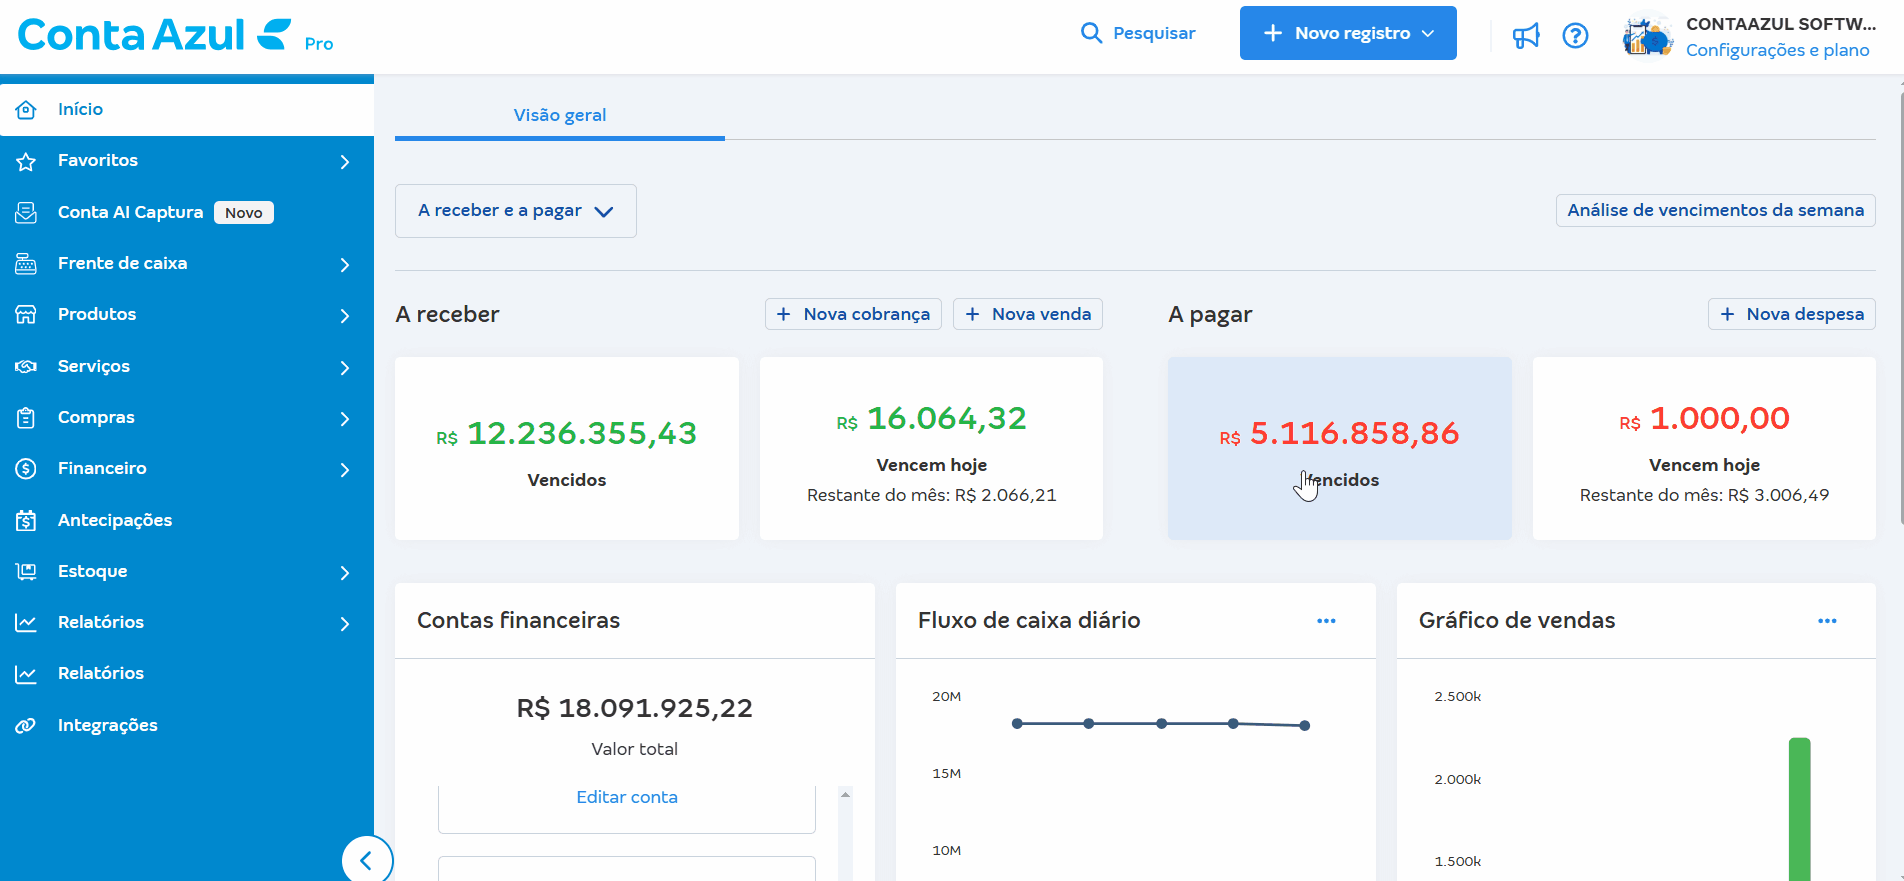This screenshot has height=881, width=1904.
Task: Click the Conta Azul logo
Action: (155, 35)
